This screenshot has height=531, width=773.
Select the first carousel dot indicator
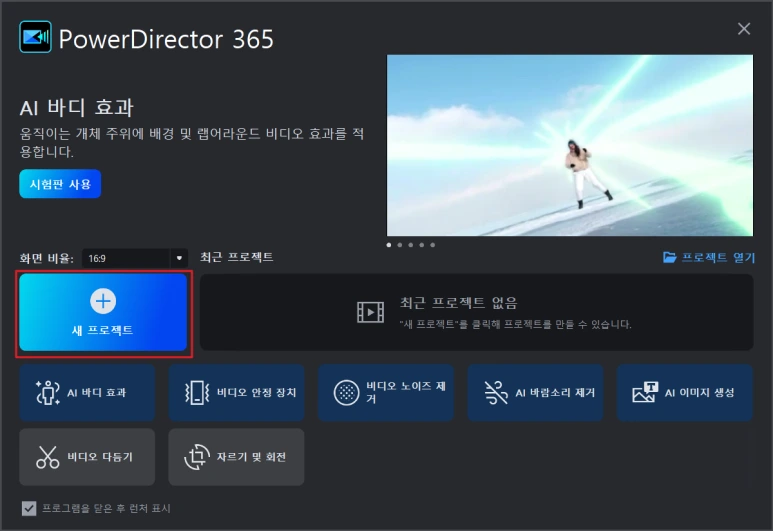pos(389,245)
